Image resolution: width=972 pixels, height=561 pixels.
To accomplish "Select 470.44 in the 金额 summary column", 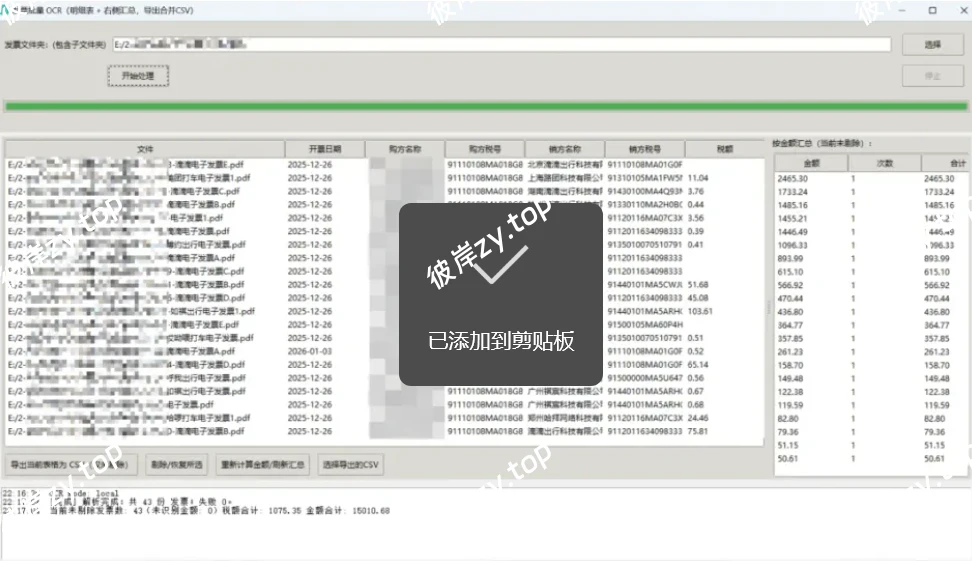I will (x=790, y=299).
